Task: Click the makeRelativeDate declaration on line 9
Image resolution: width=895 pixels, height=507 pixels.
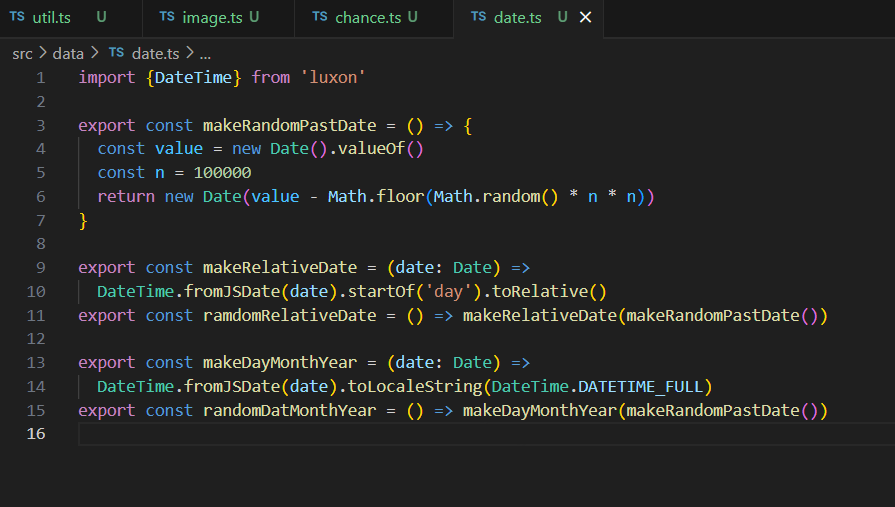Action: (x=280, y=267)
